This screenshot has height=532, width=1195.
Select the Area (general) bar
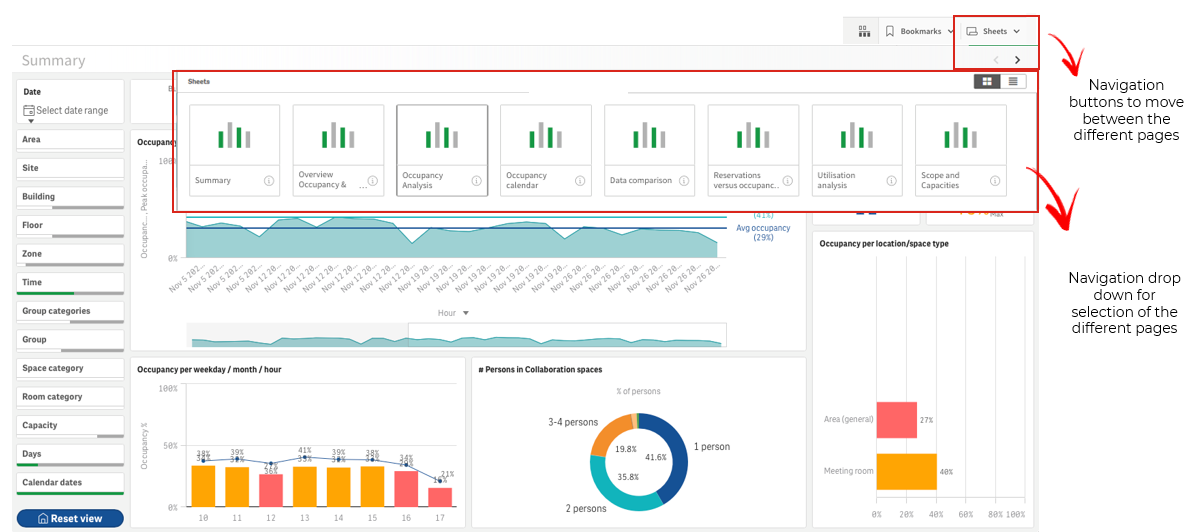896,420
